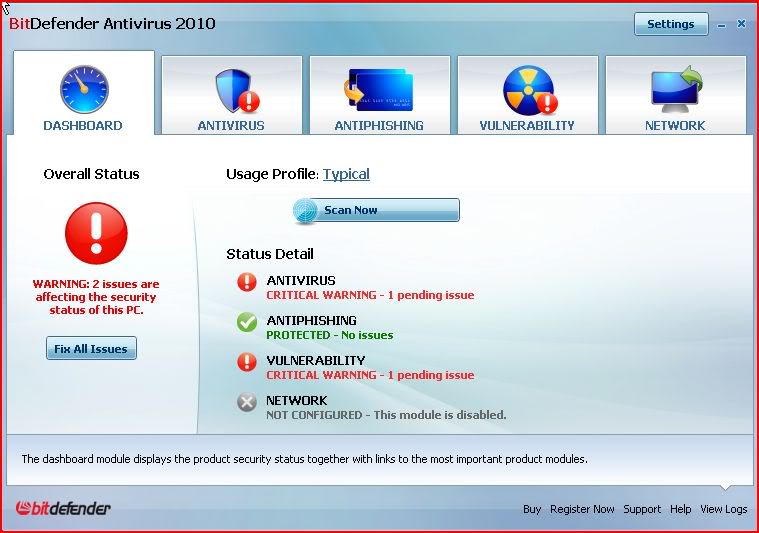Click the bitdefender logo at the bottom
The height and width of the screenshot is (533, 759).
tap(63, 508)
